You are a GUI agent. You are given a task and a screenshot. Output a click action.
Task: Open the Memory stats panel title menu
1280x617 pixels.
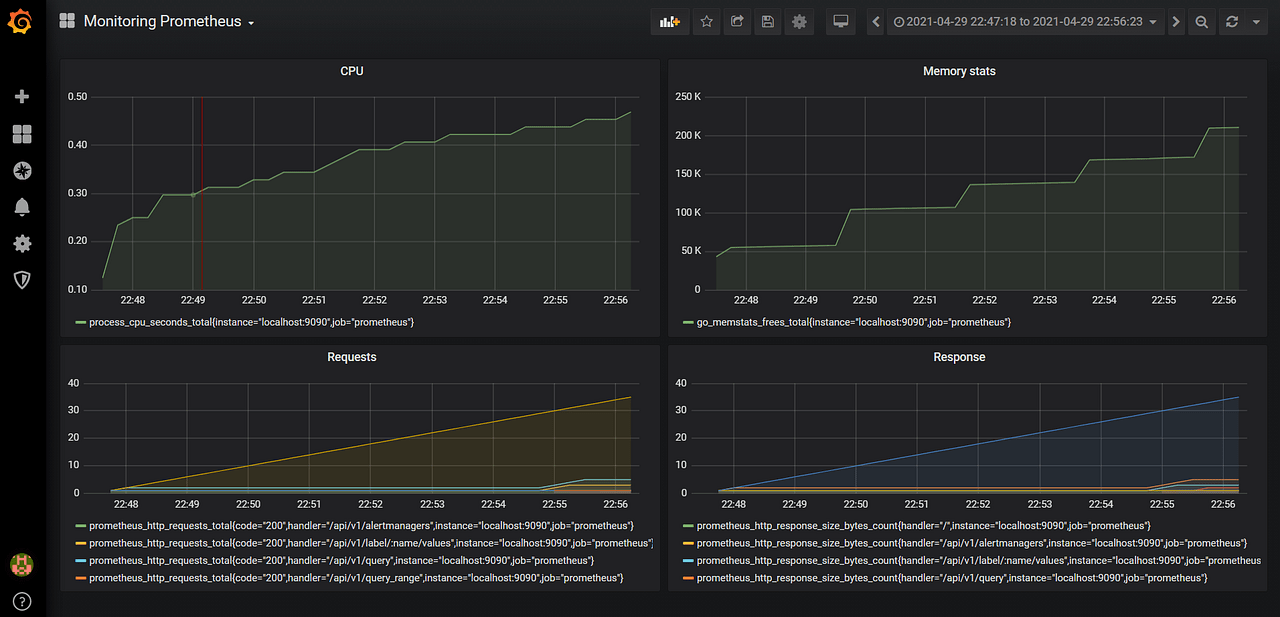(959, 71)
